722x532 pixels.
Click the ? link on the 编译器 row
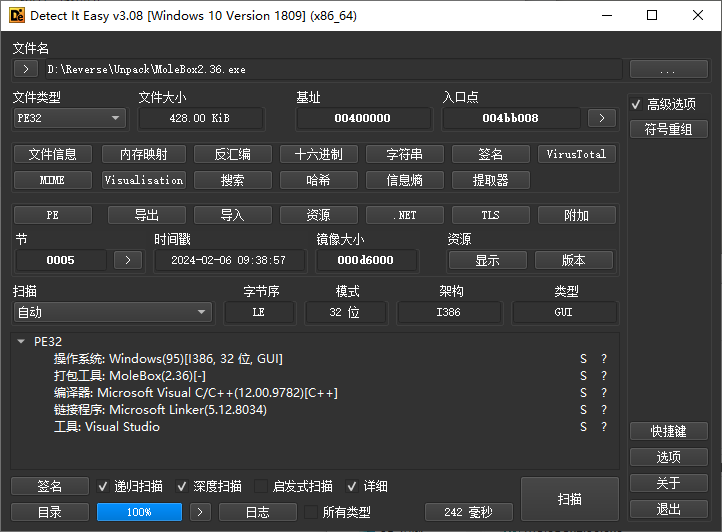tap(604, 393)
